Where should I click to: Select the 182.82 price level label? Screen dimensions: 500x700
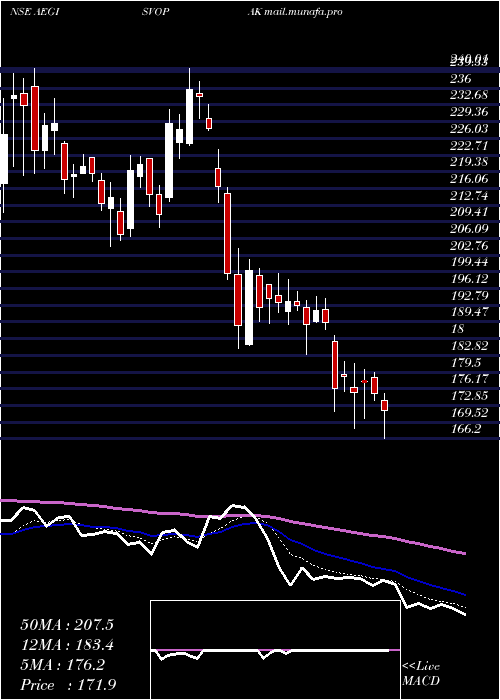[x=469, y=346]
